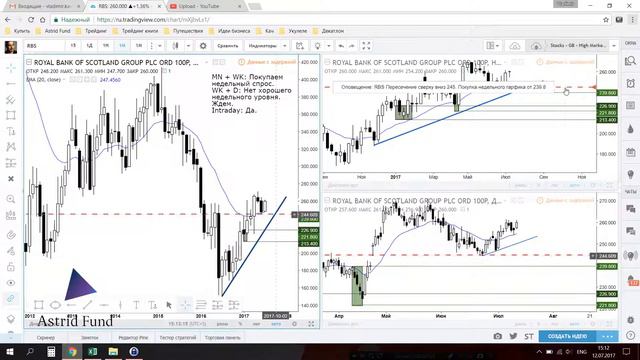This screenshot has width=640, height=360.
Task: Toggle lock all drawings in left sidebar
Action: click(11, 267)
